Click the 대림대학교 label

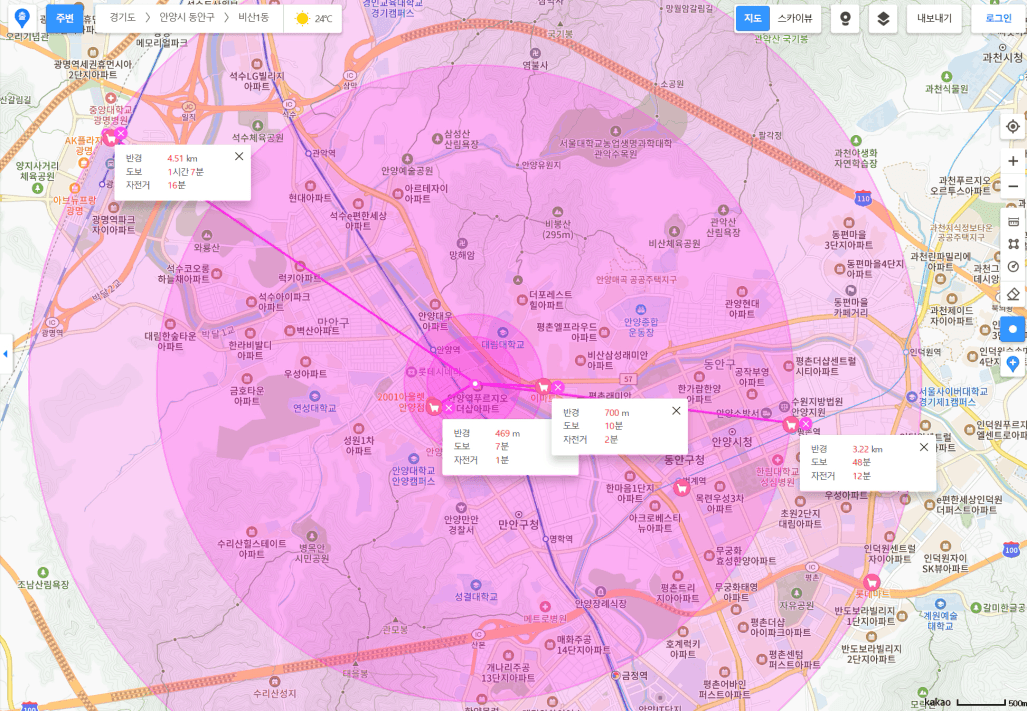(503, 344)
